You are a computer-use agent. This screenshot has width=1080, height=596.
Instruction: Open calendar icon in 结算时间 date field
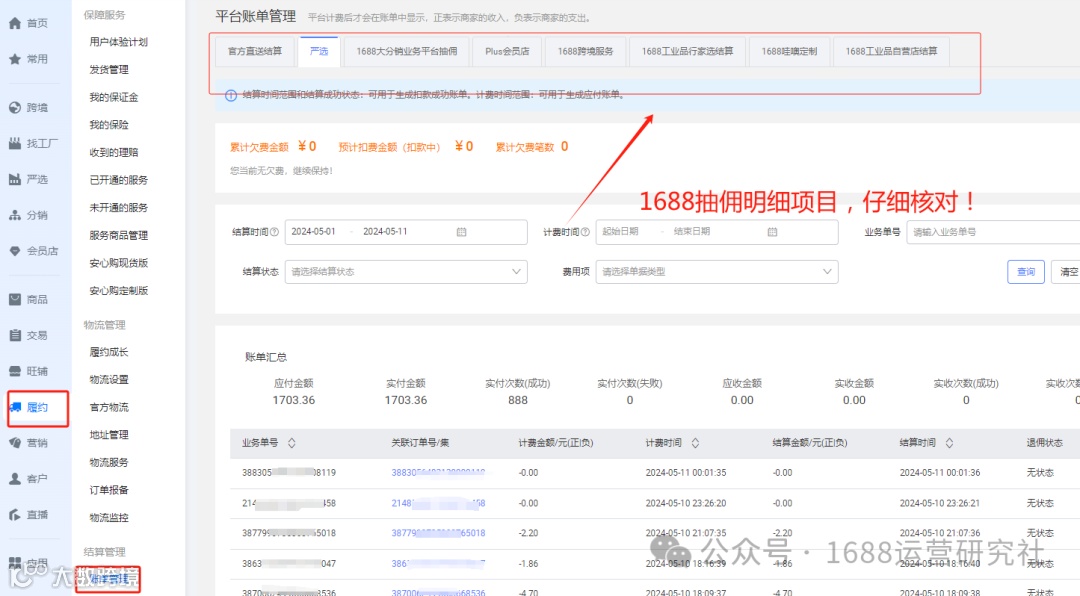[461, 232]
